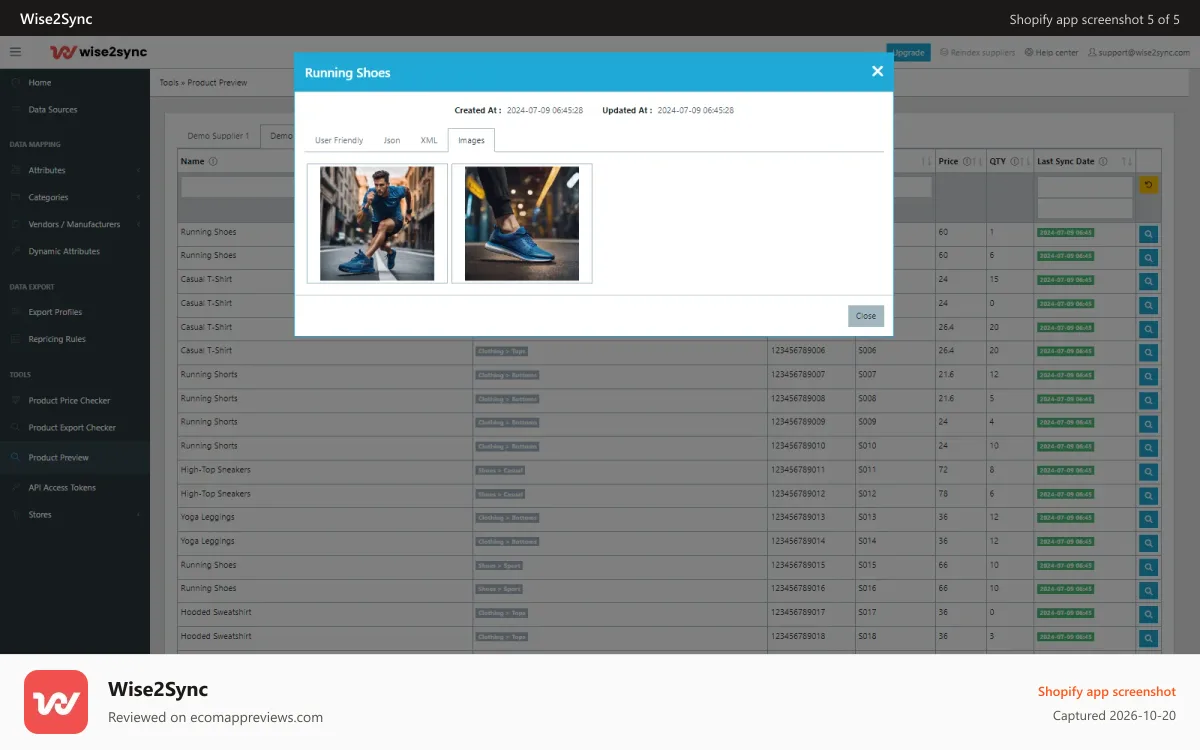1200x750 pixels.
Task: Open preview icon for SKU S011 row
Action: 1149,472
